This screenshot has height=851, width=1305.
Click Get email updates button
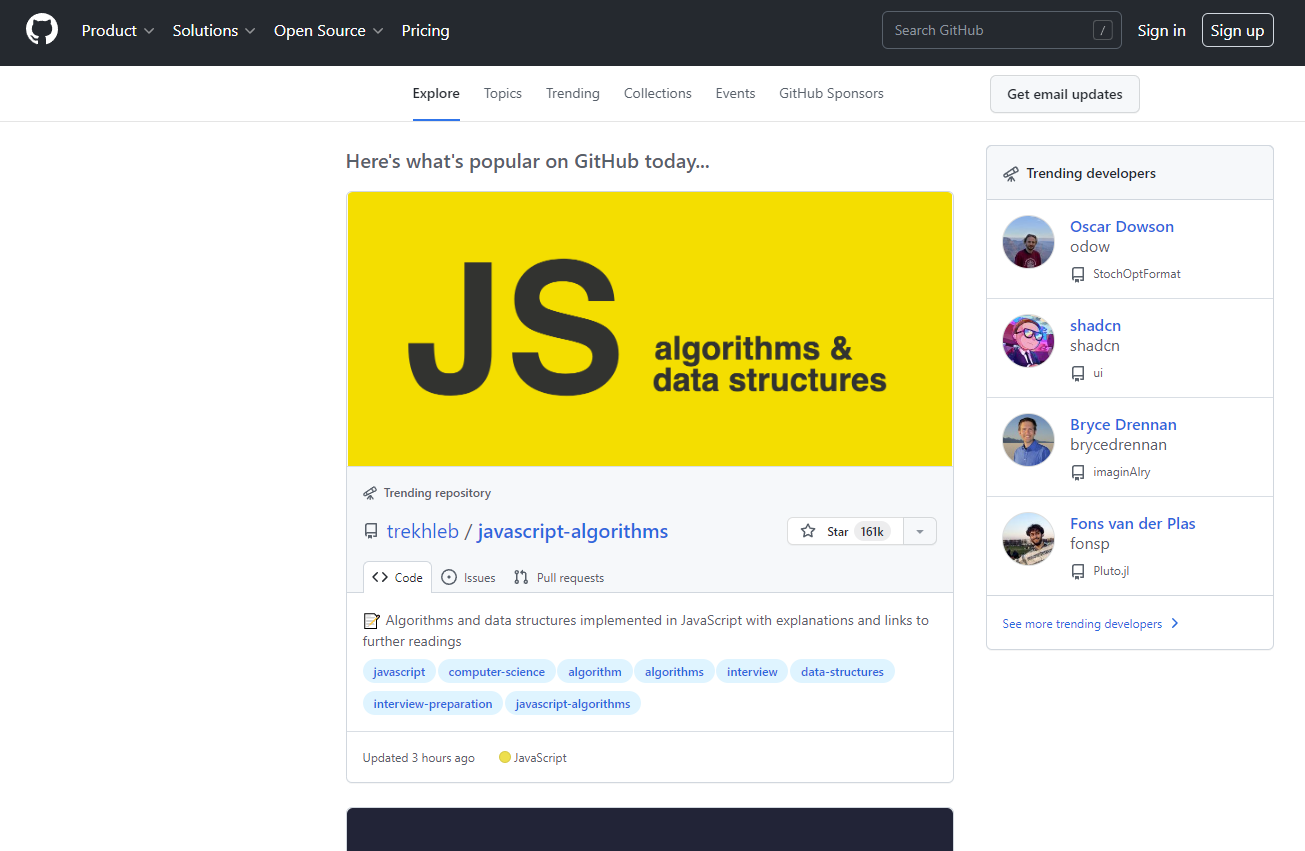[x=1065, y=94]
